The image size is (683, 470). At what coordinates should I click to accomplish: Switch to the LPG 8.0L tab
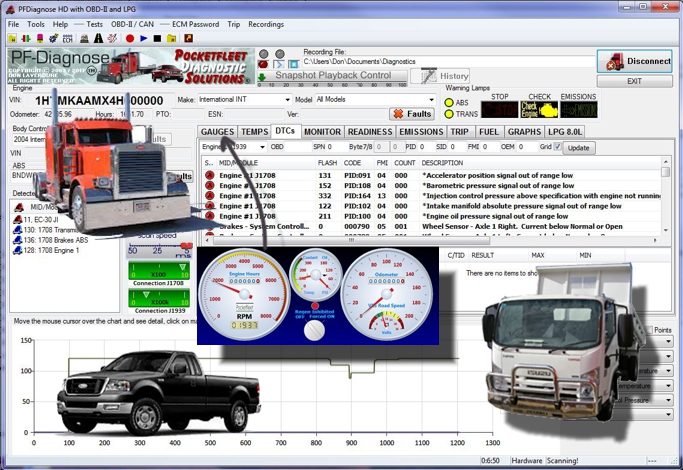[x=565, y=132]
